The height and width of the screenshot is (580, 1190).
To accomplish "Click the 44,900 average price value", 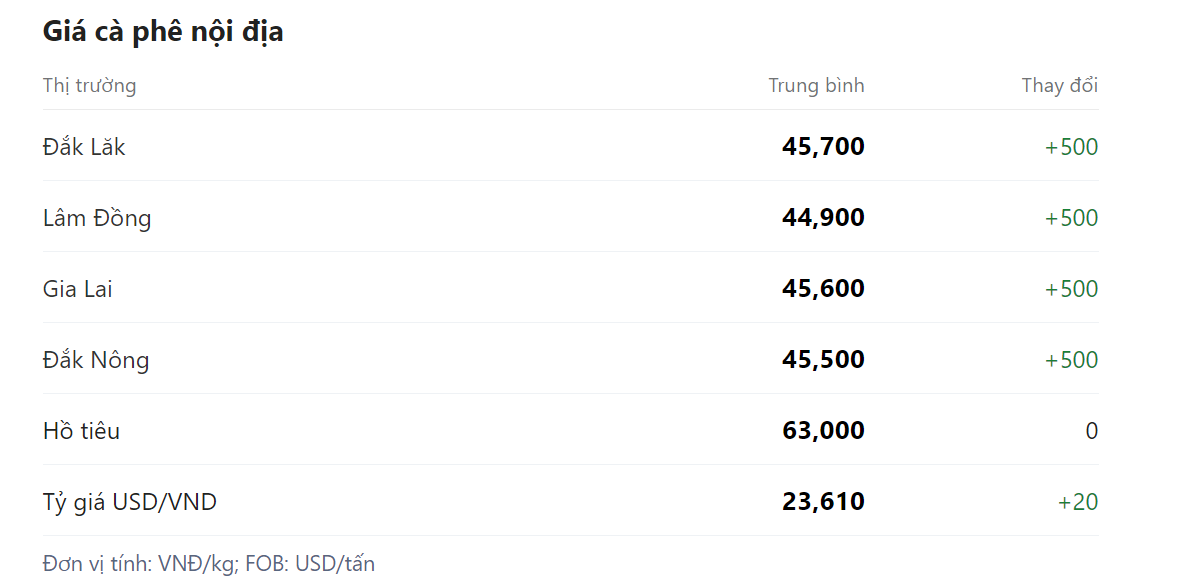I will point(823,218).
